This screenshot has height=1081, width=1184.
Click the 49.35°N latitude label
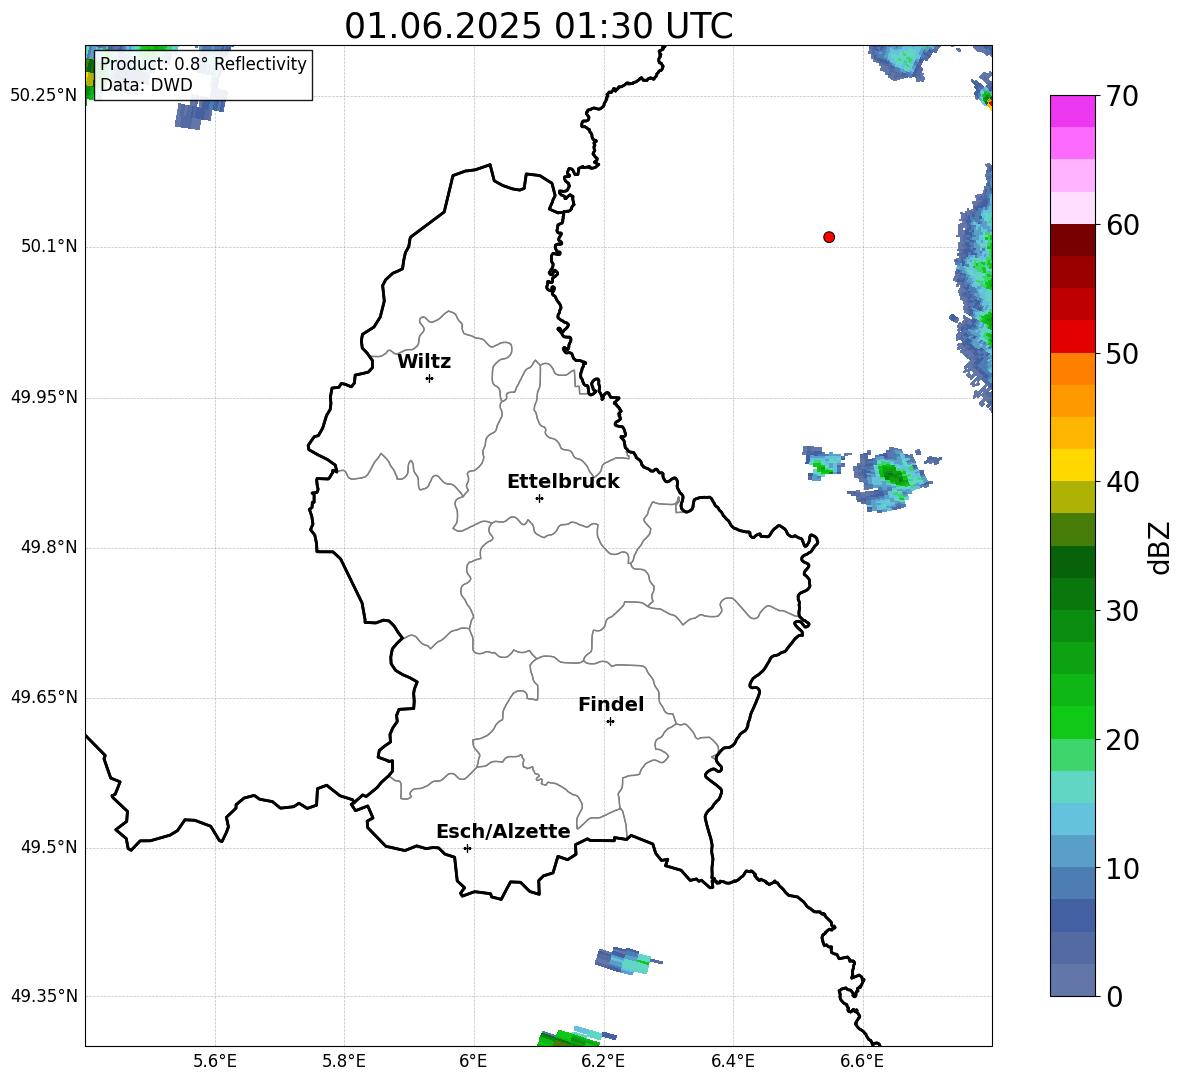tap(44, 996)
